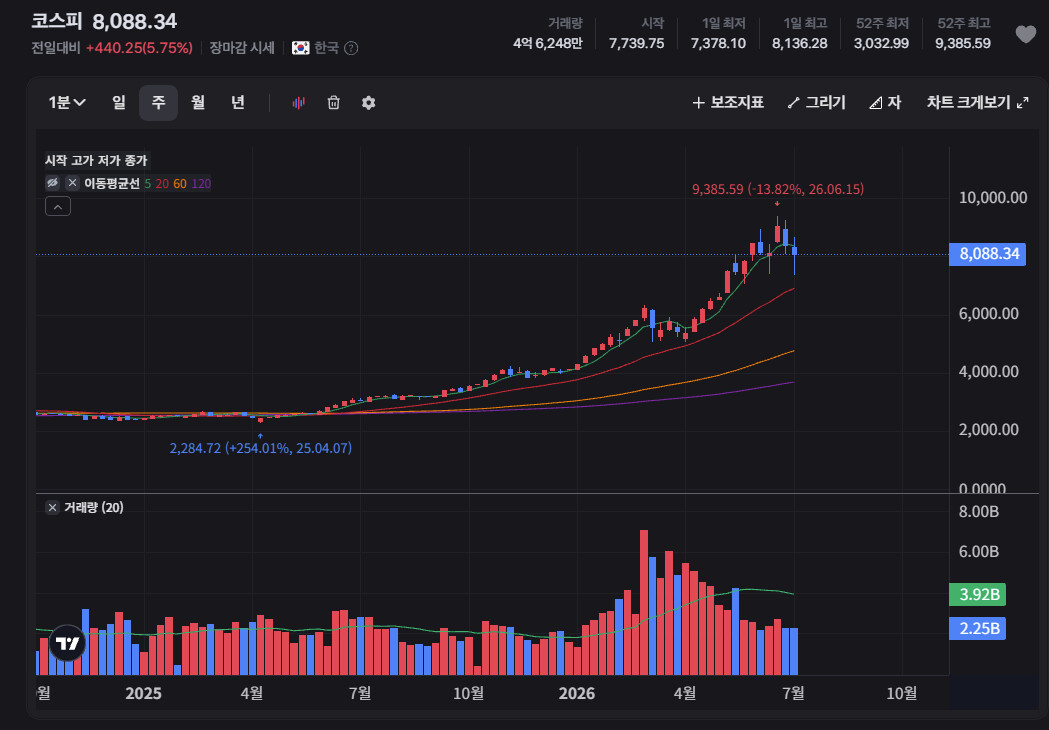1049x730 pixels.
Task: Click the TradingView logo badge
Action: pyautogui.click(x=67, y=643)
